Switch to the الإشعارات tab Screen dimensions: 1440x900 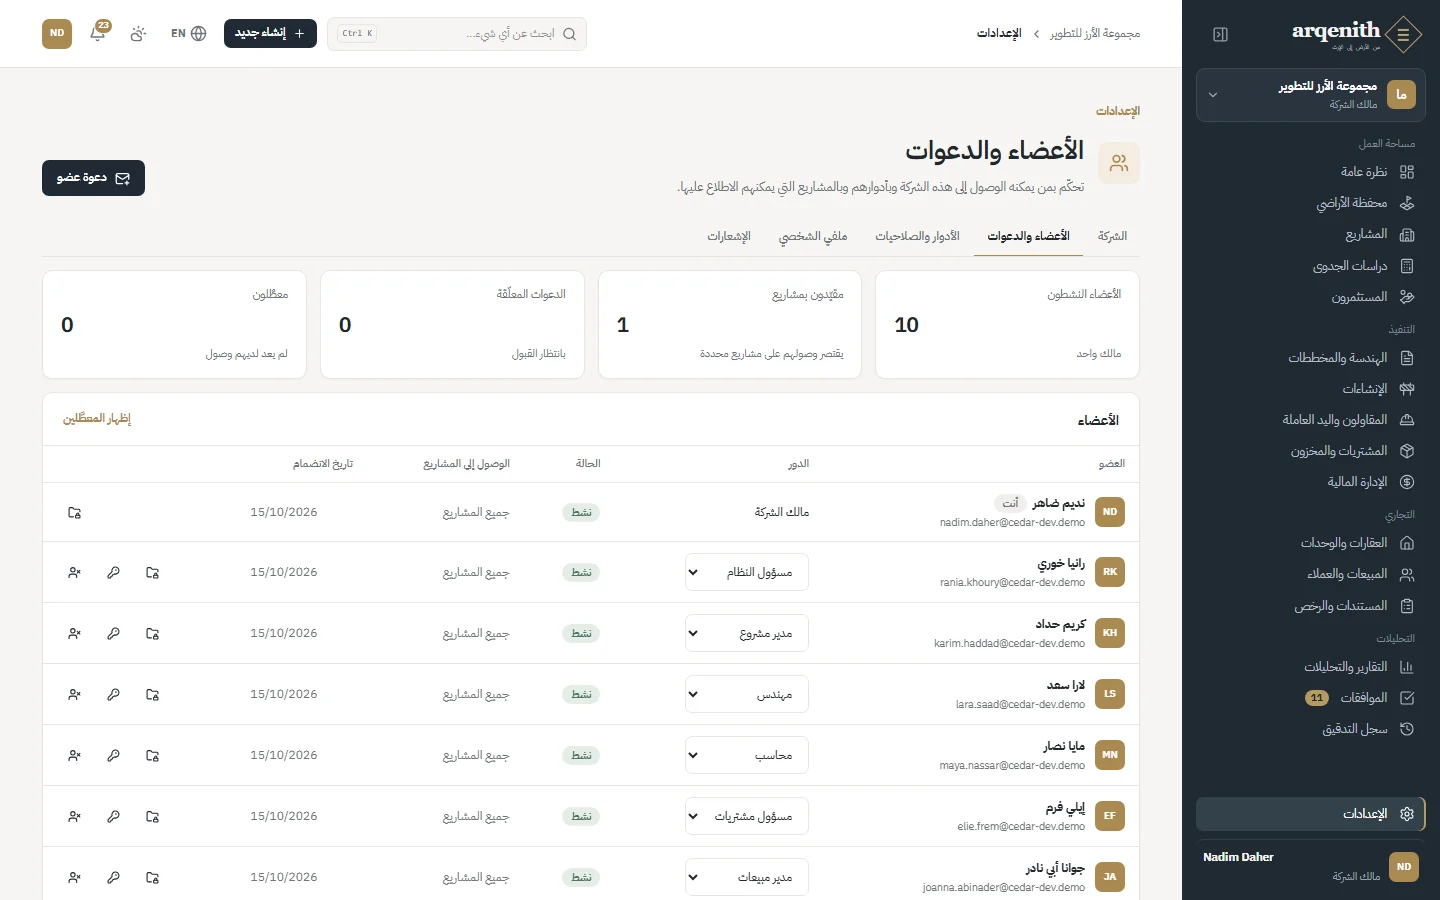tap(729, 236)
